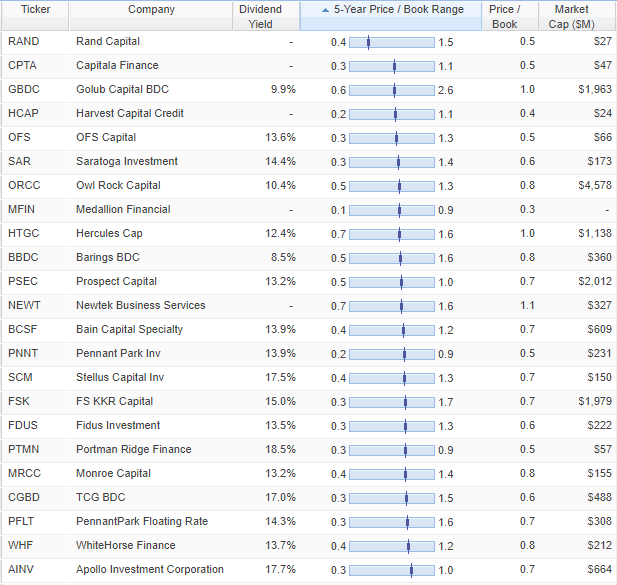This screenshot has width=617, height=585.
Task: Select ticker FSK
Action: [18, 401]
